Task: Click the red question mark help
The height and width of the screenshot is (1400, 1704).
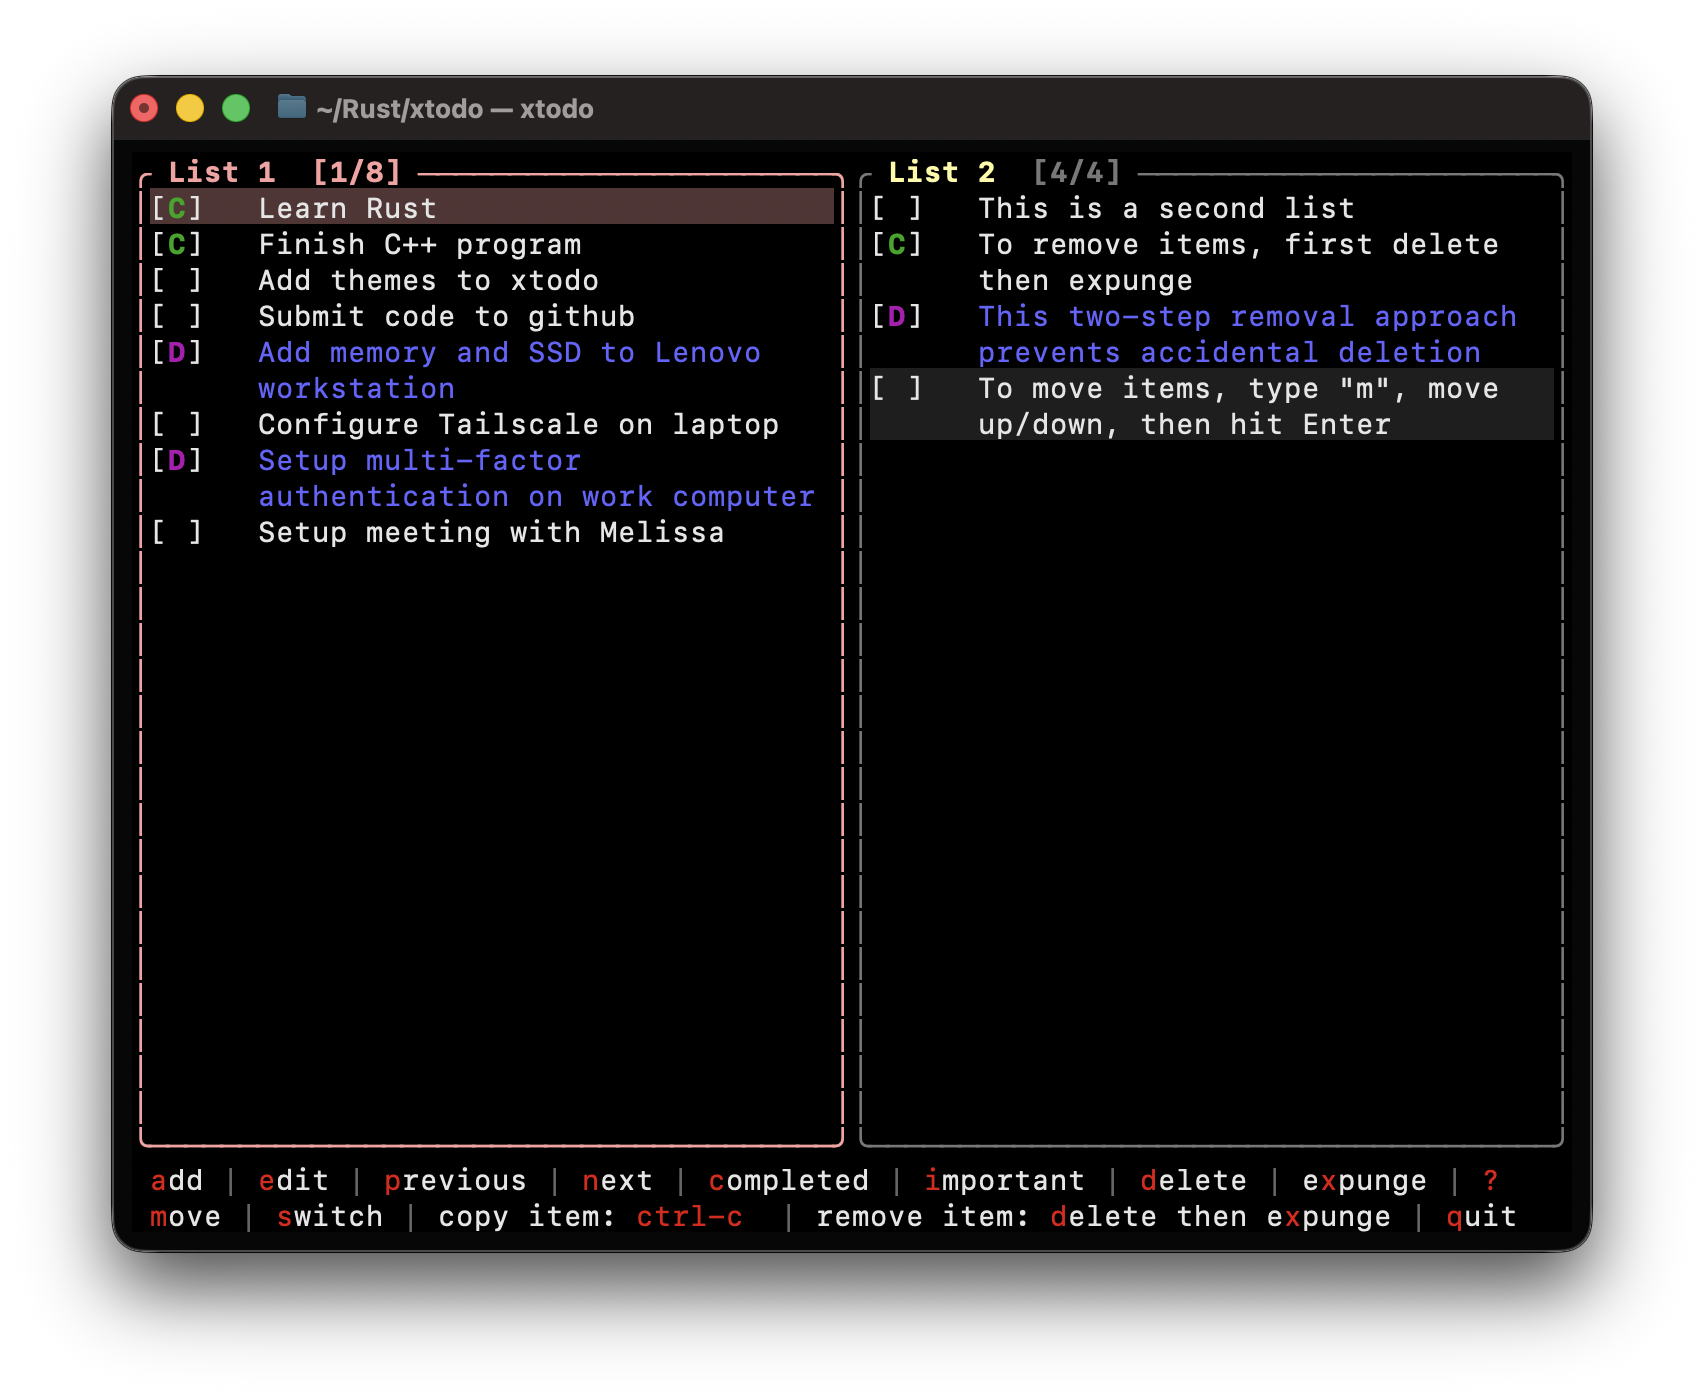Action: tap(1490, 1180)
